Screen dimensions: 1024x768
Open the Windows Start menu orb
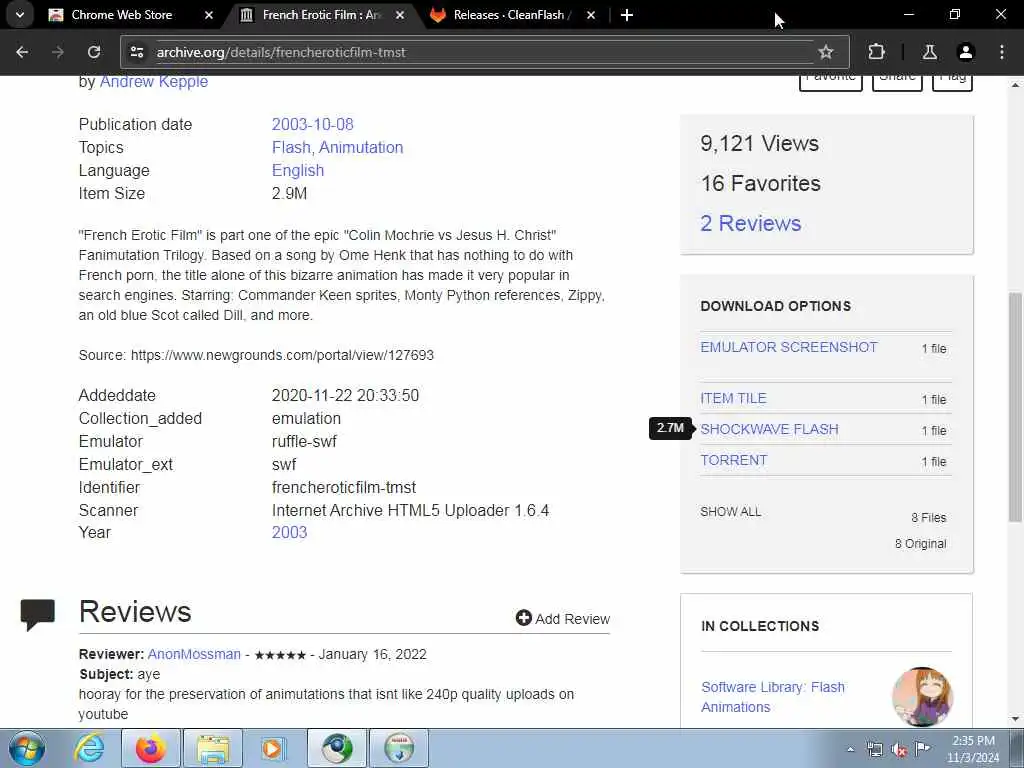[x=27, y=748]
